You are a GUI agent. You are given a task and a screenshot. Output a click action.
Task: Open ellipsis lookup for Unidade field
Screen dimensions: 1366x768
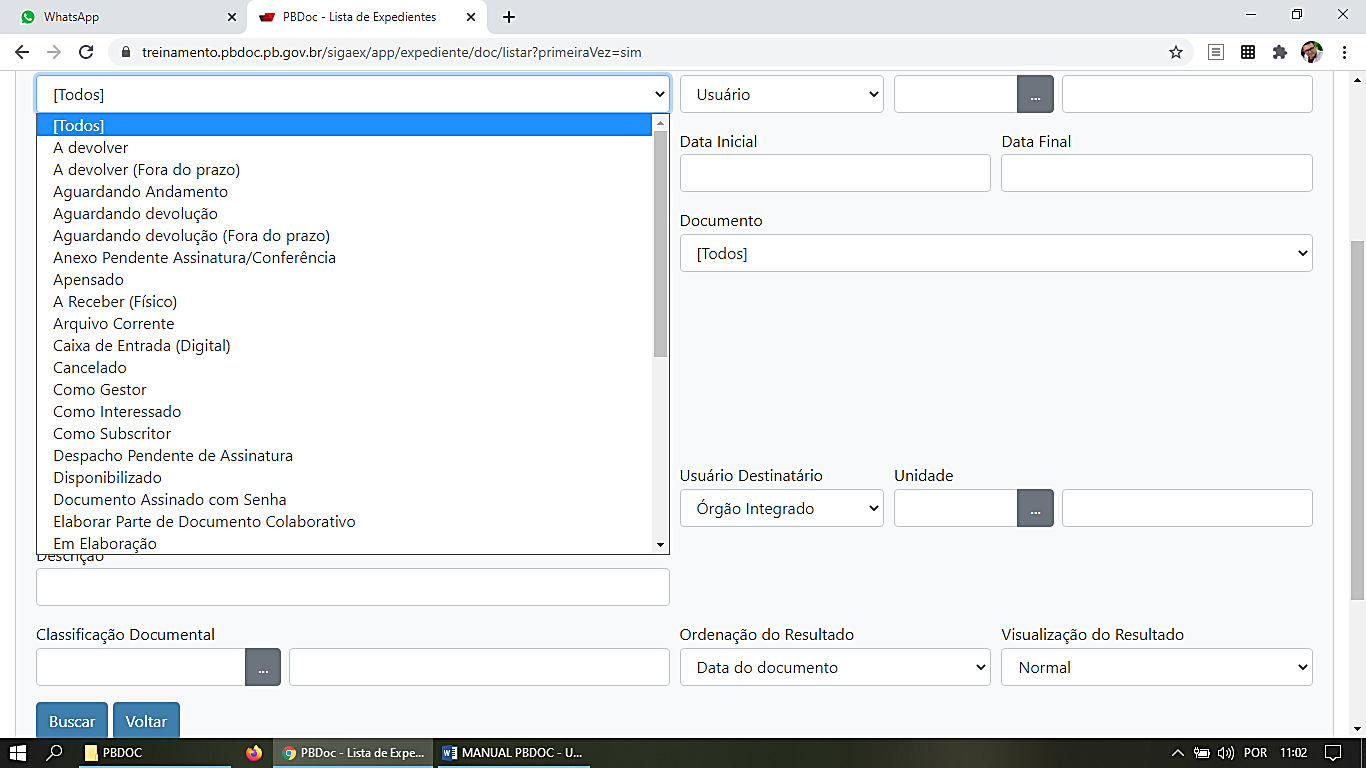1035,508
